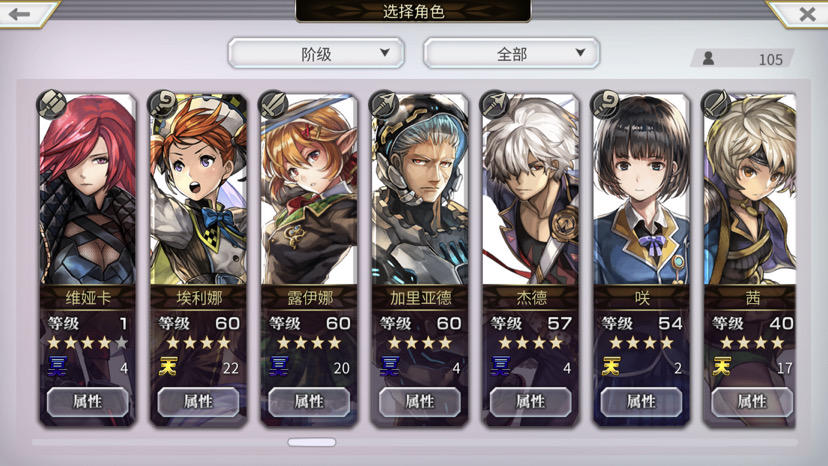Click weapon class icon on 维娅卡 card
Viewport: 828px width, 466px height.
51,104
